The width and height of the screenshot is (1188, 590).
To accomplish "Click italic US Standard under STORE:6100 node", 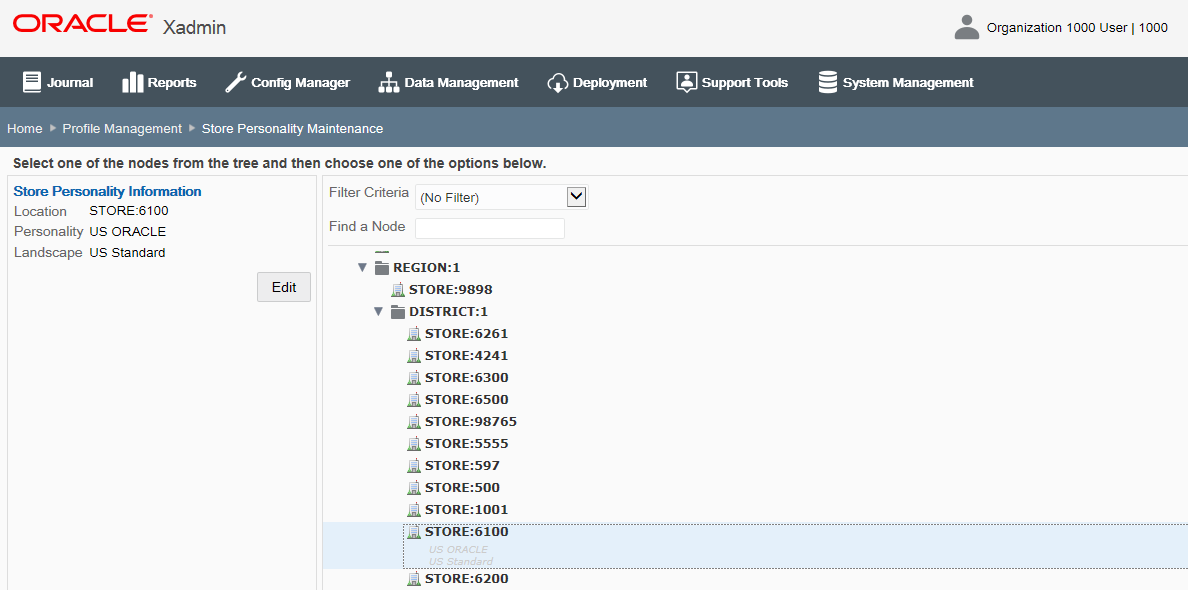I will pos(461,561).
